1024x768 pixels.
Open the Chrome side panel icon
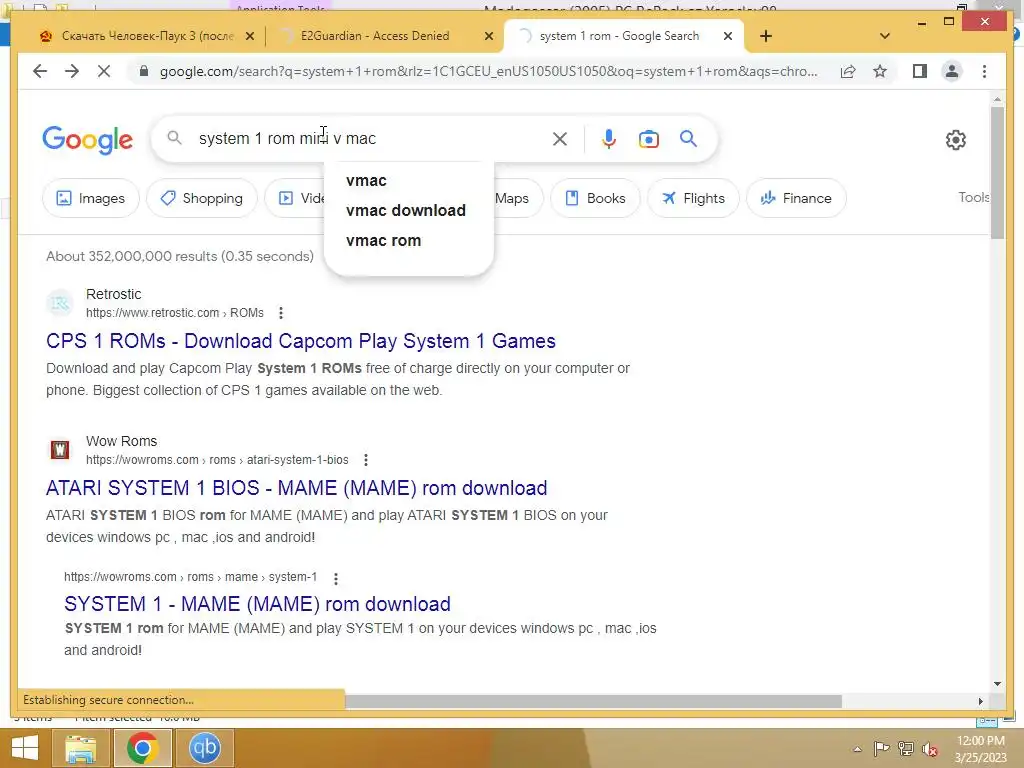pyautogui.click(x=920, y=71)
